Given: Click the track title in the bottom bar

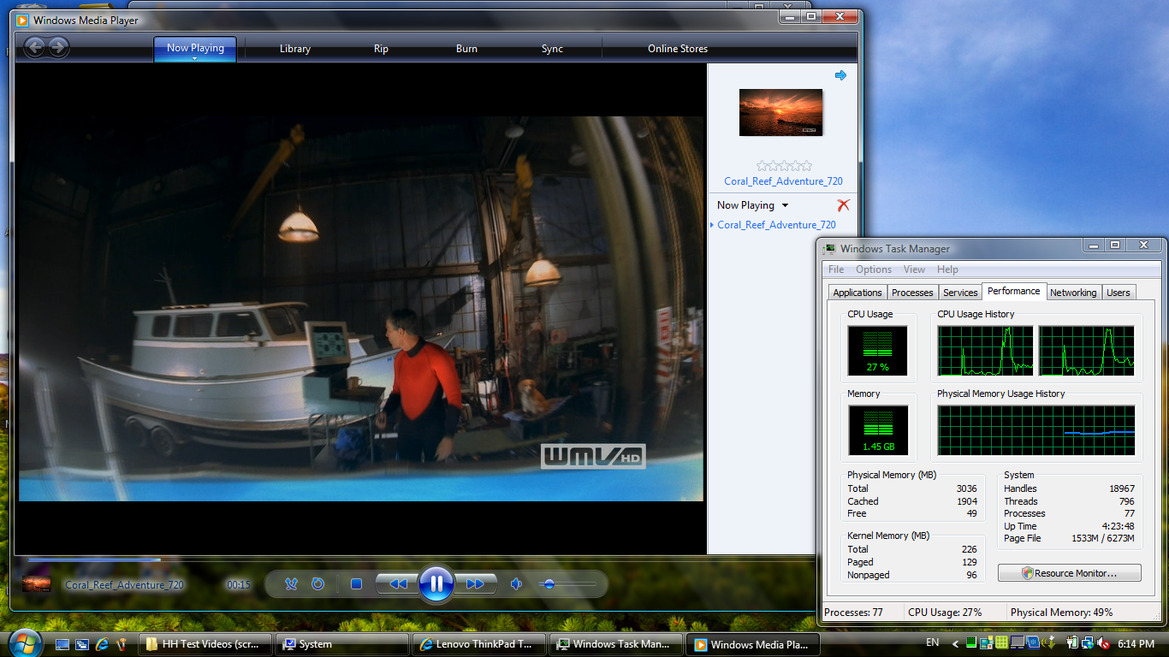Looking at the screenshot, I should [x=124, y=585].
